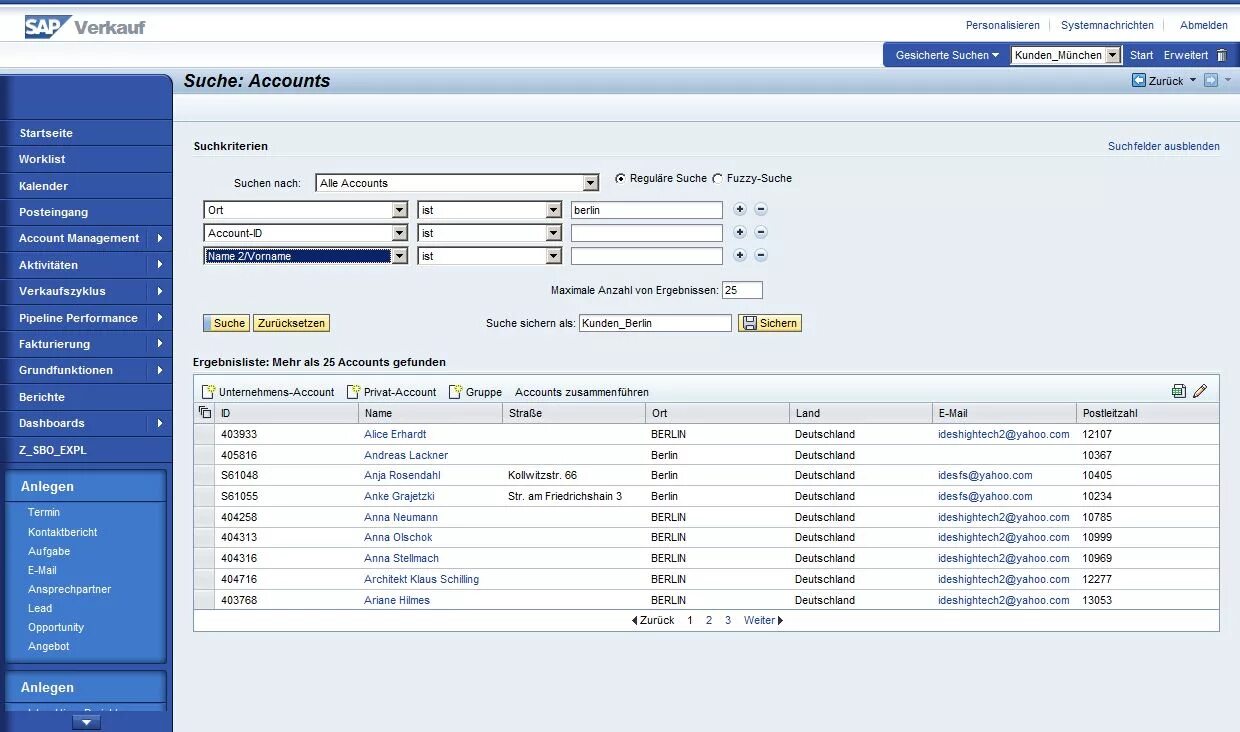The height and width of the screenshot is (732, 1240).
Task: Click the Sichern save button
Action: coord(770,323)
